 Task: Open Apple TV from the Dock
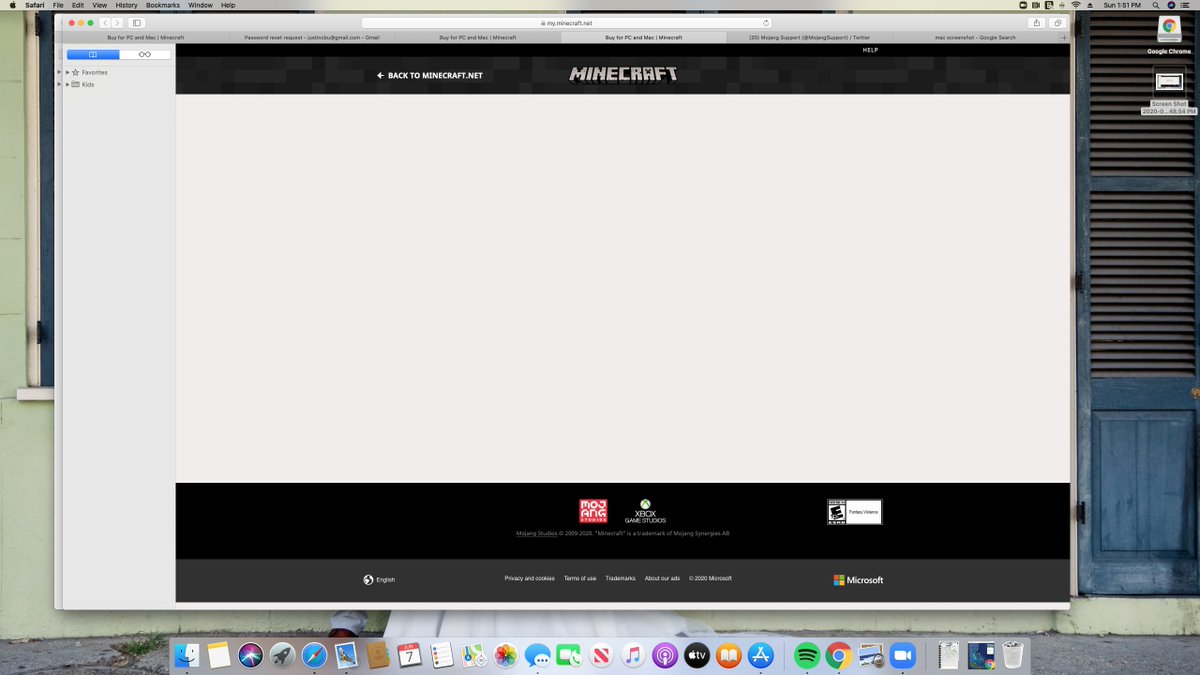[697, 655]
